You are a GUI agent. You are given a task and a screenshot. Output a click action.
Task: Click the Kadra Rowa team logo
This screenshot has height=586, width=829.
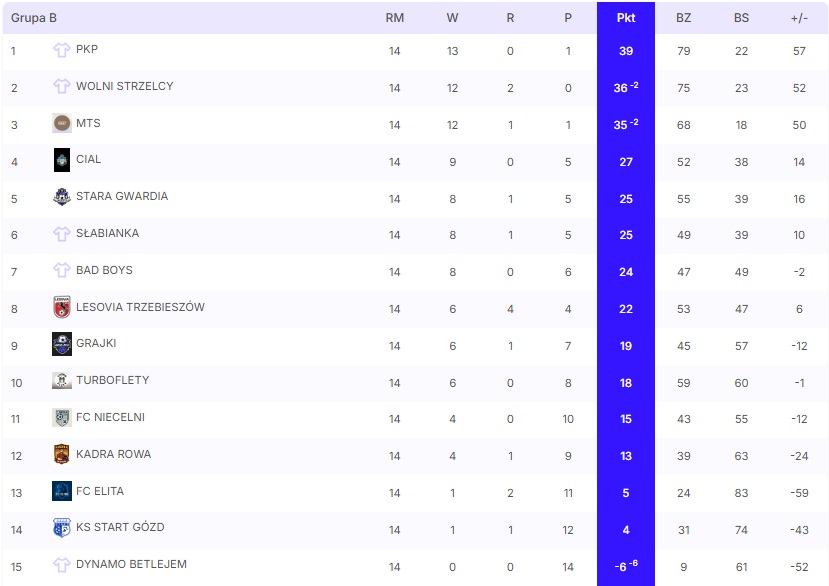(62, 455)
